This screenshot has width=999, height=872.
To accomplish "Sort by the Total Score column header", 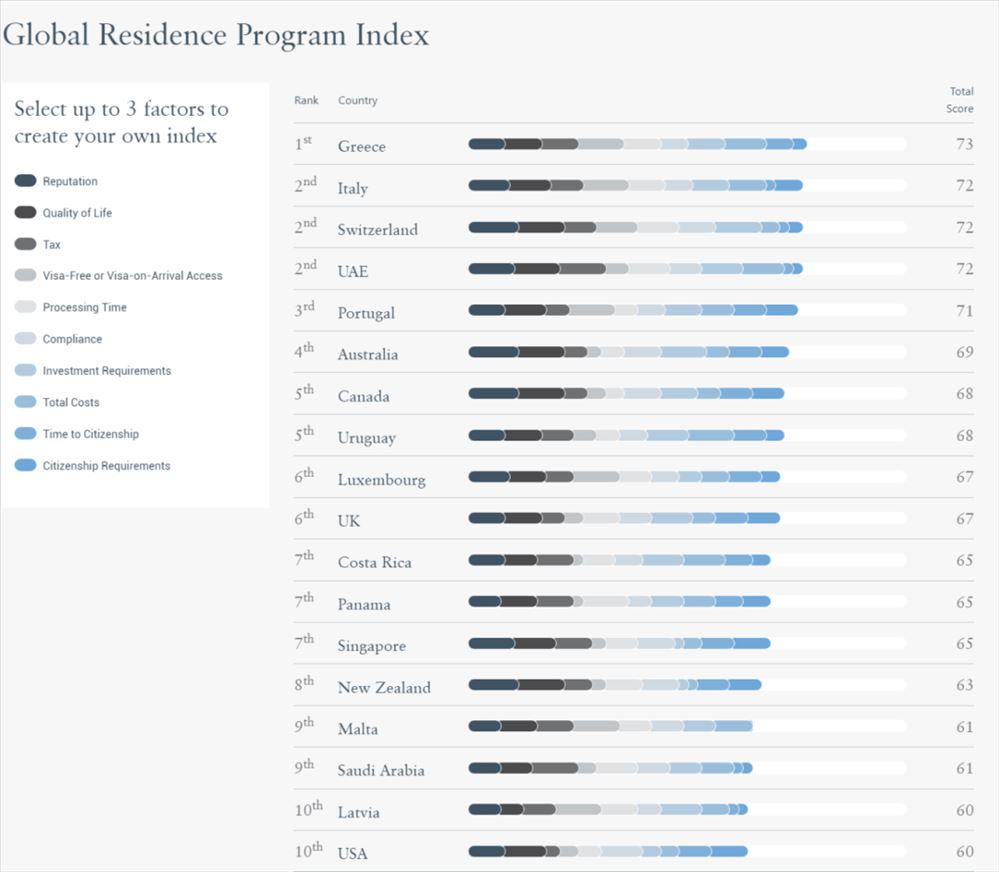I will [959, 100].
